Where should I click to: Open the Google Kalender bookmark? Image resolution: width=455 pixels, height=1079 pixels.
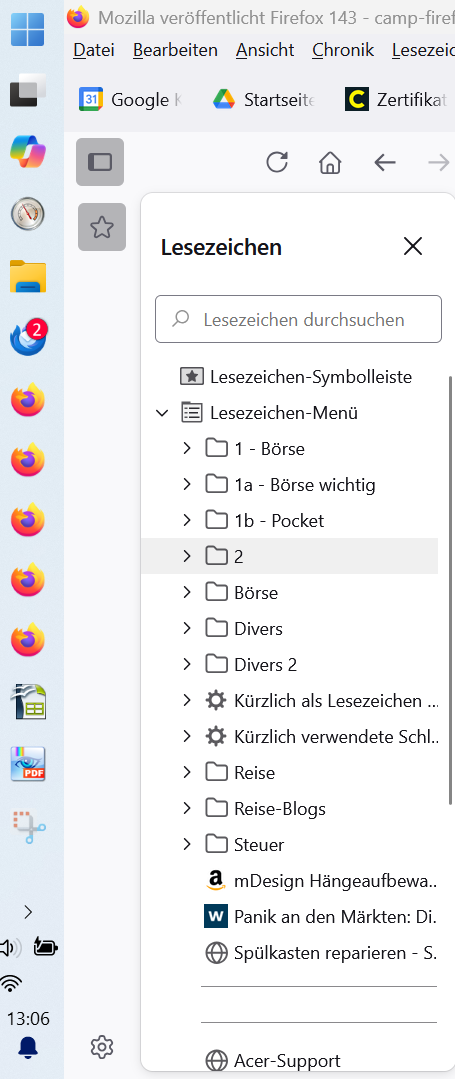pos(131,100)
